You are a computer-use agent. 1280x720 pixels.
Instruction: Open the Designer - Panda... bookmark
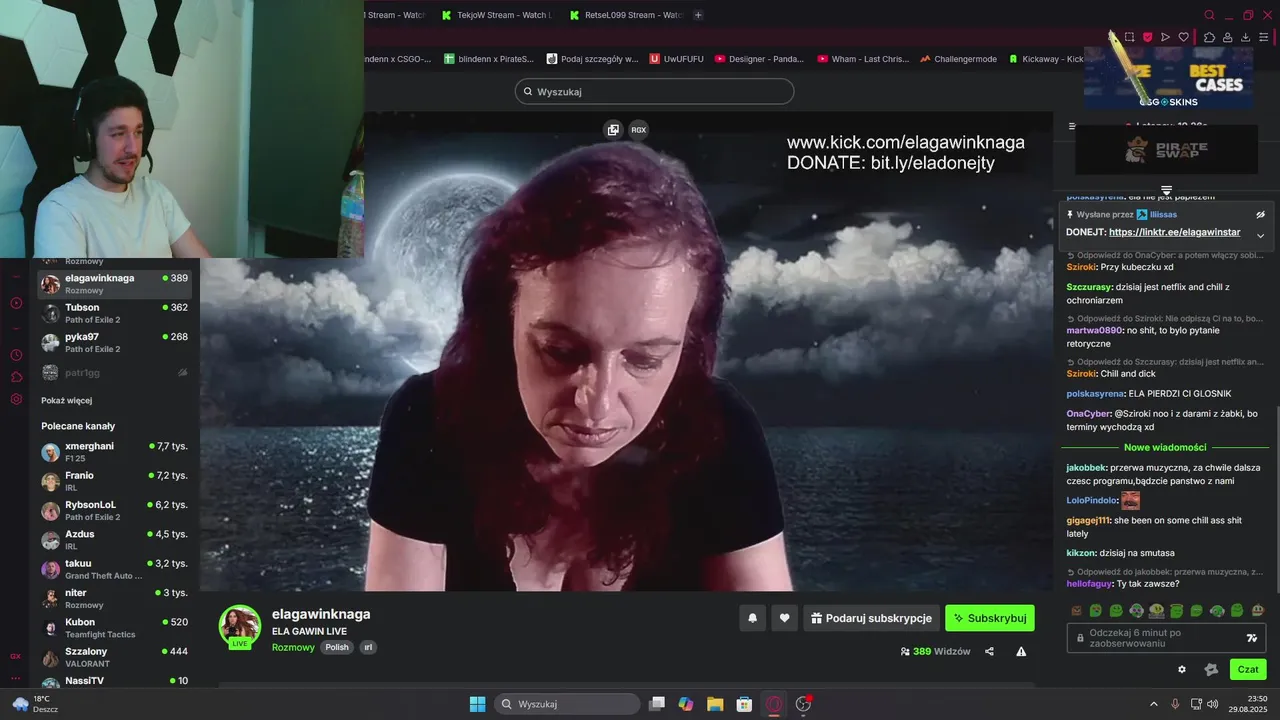(758, 59)
